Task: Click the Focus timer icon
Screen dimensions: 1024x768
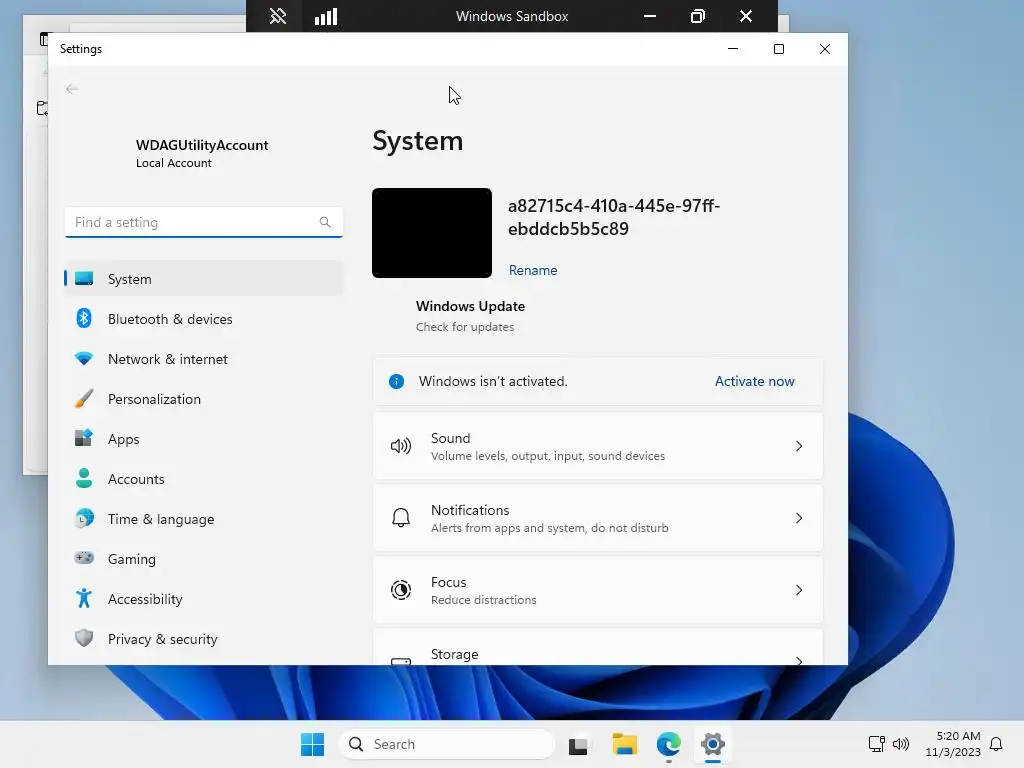Action: click(400, 590)
